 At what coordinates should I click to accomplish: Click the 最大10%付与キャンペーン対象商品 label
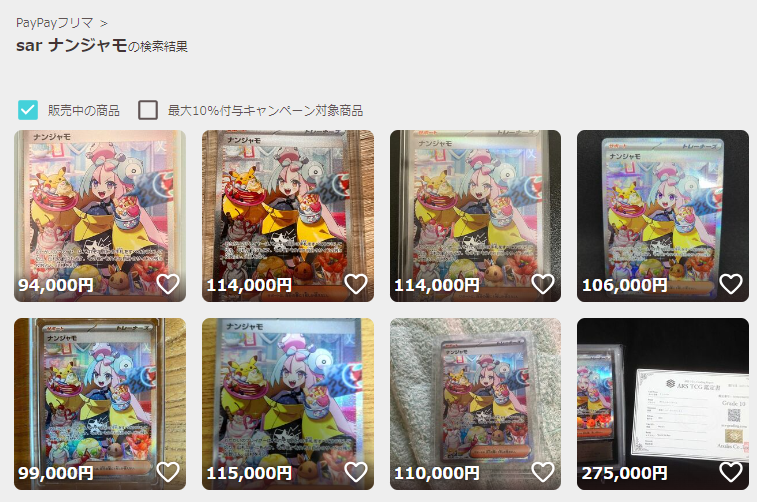coord(265,111)
